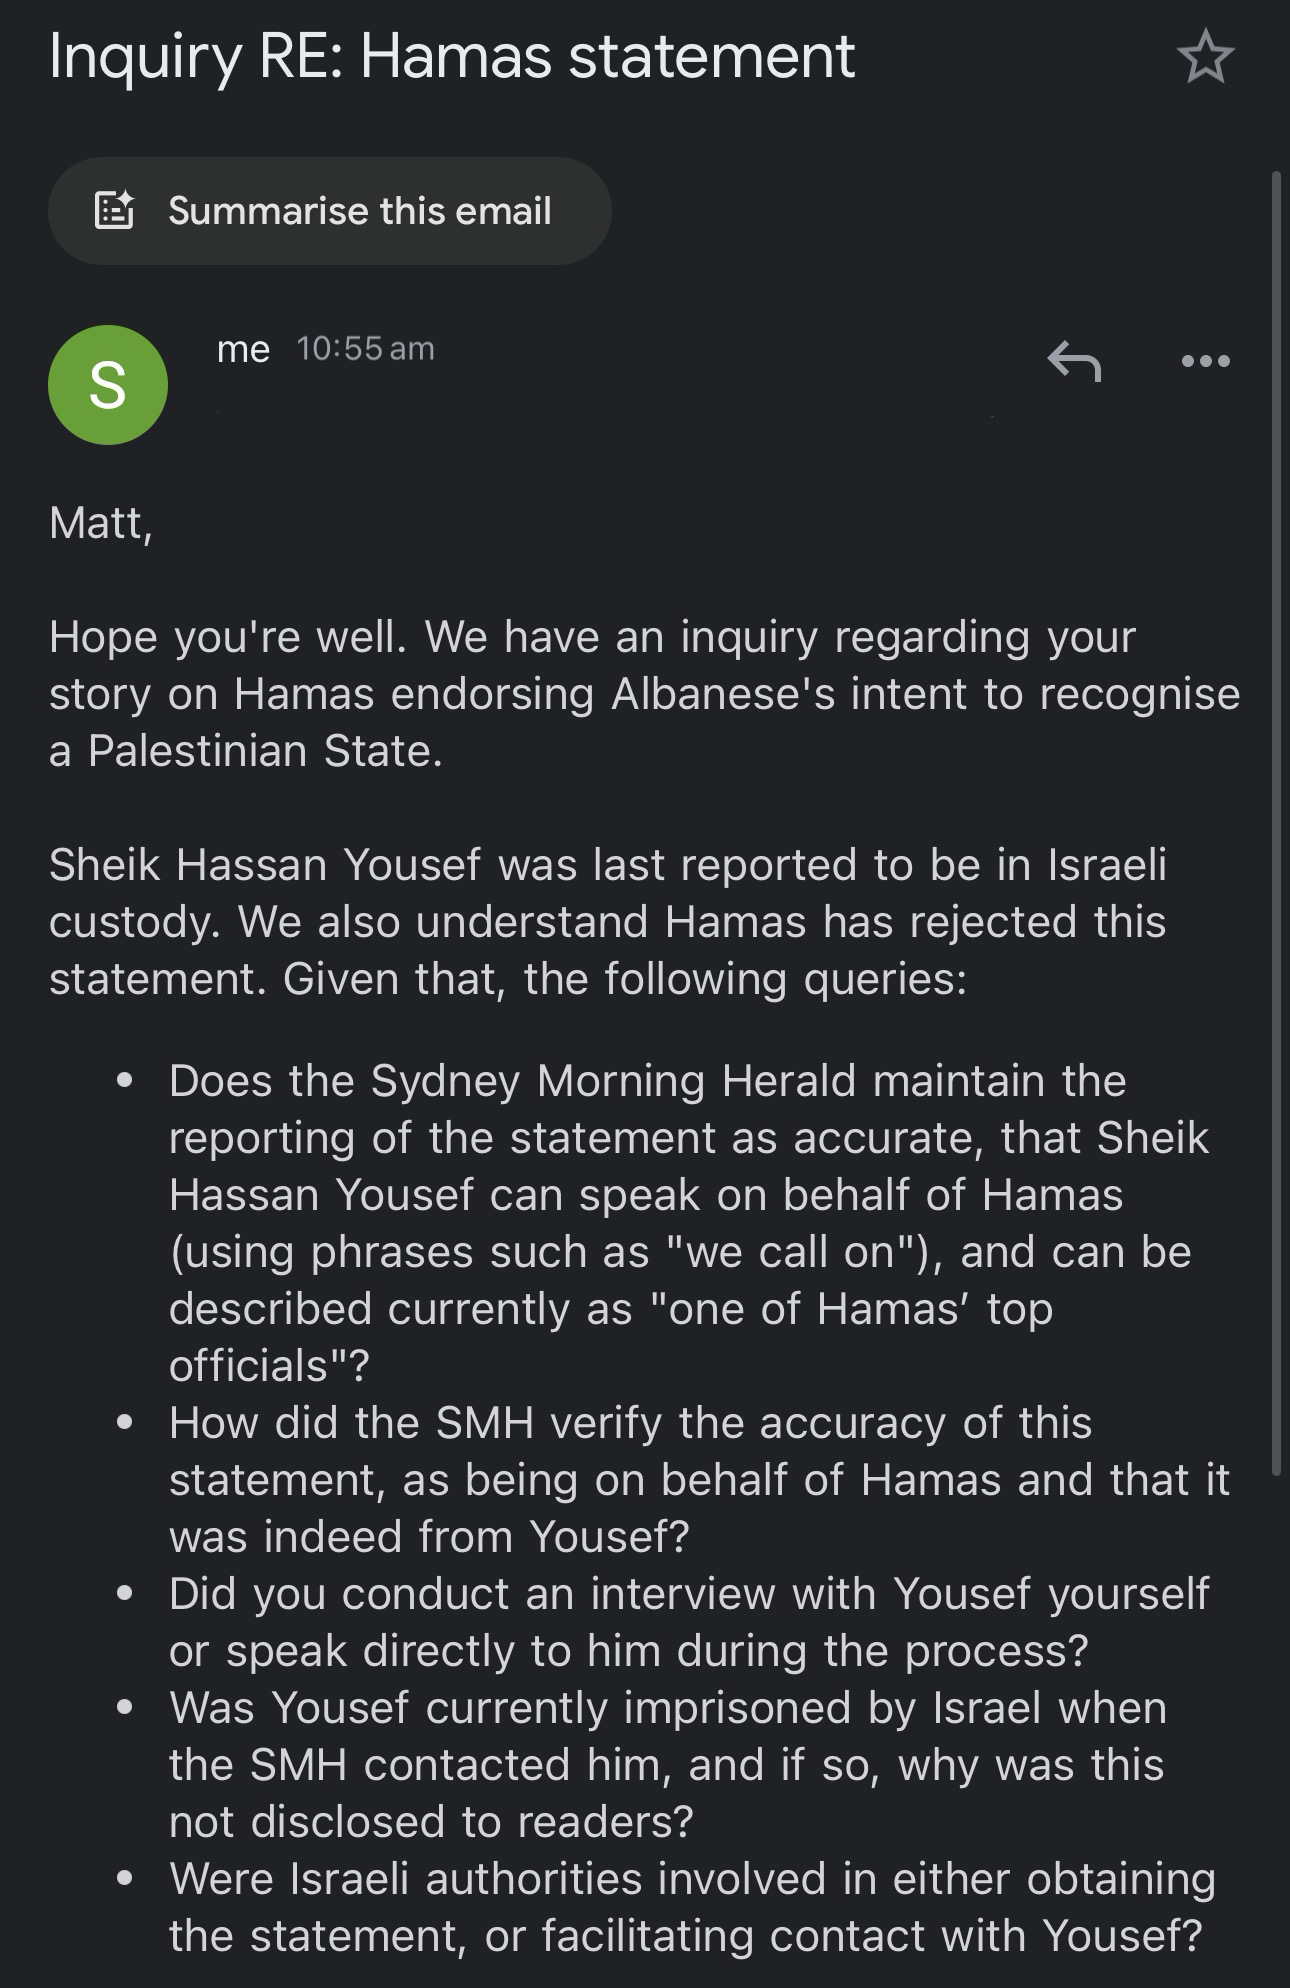Screen dimensions: 1290x1988
Task: Select the "Were Israeli authorities involved" bullet
Action: pos(692,1879)
